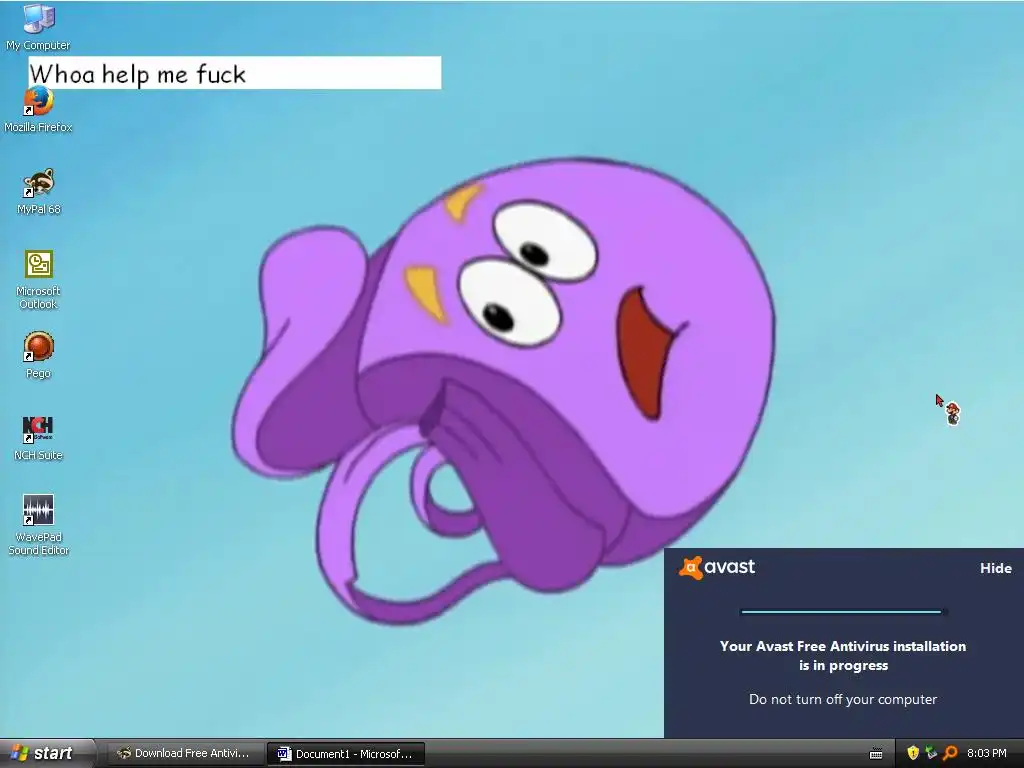Click the on-screen keyboard taskbar icon

(x=876, y=754)
